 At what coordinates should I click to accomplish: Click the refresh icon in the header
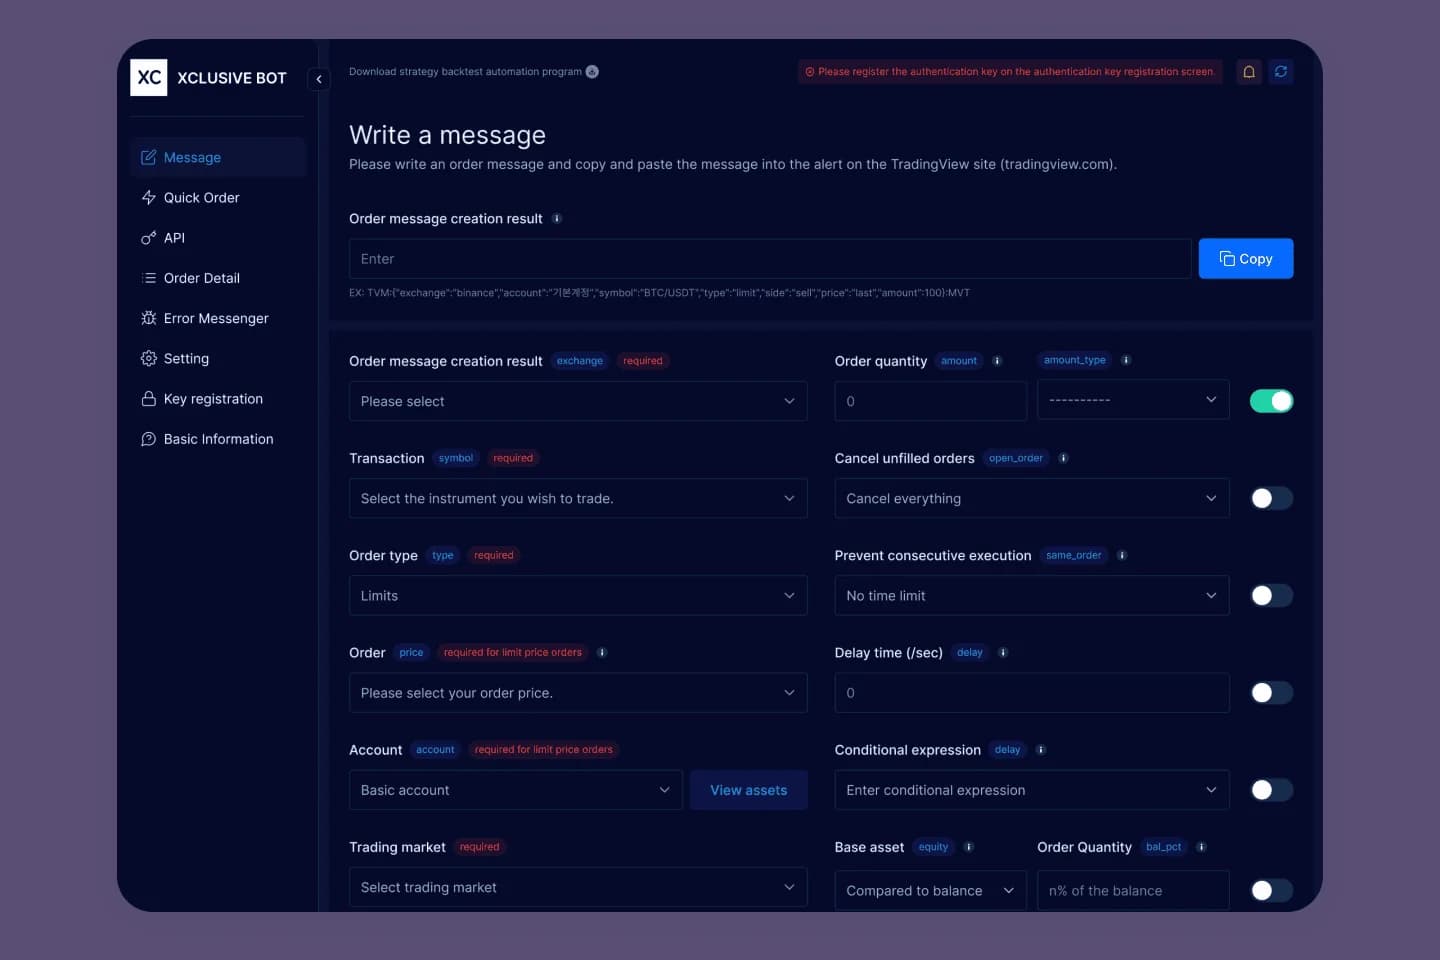pos(1281,71)
